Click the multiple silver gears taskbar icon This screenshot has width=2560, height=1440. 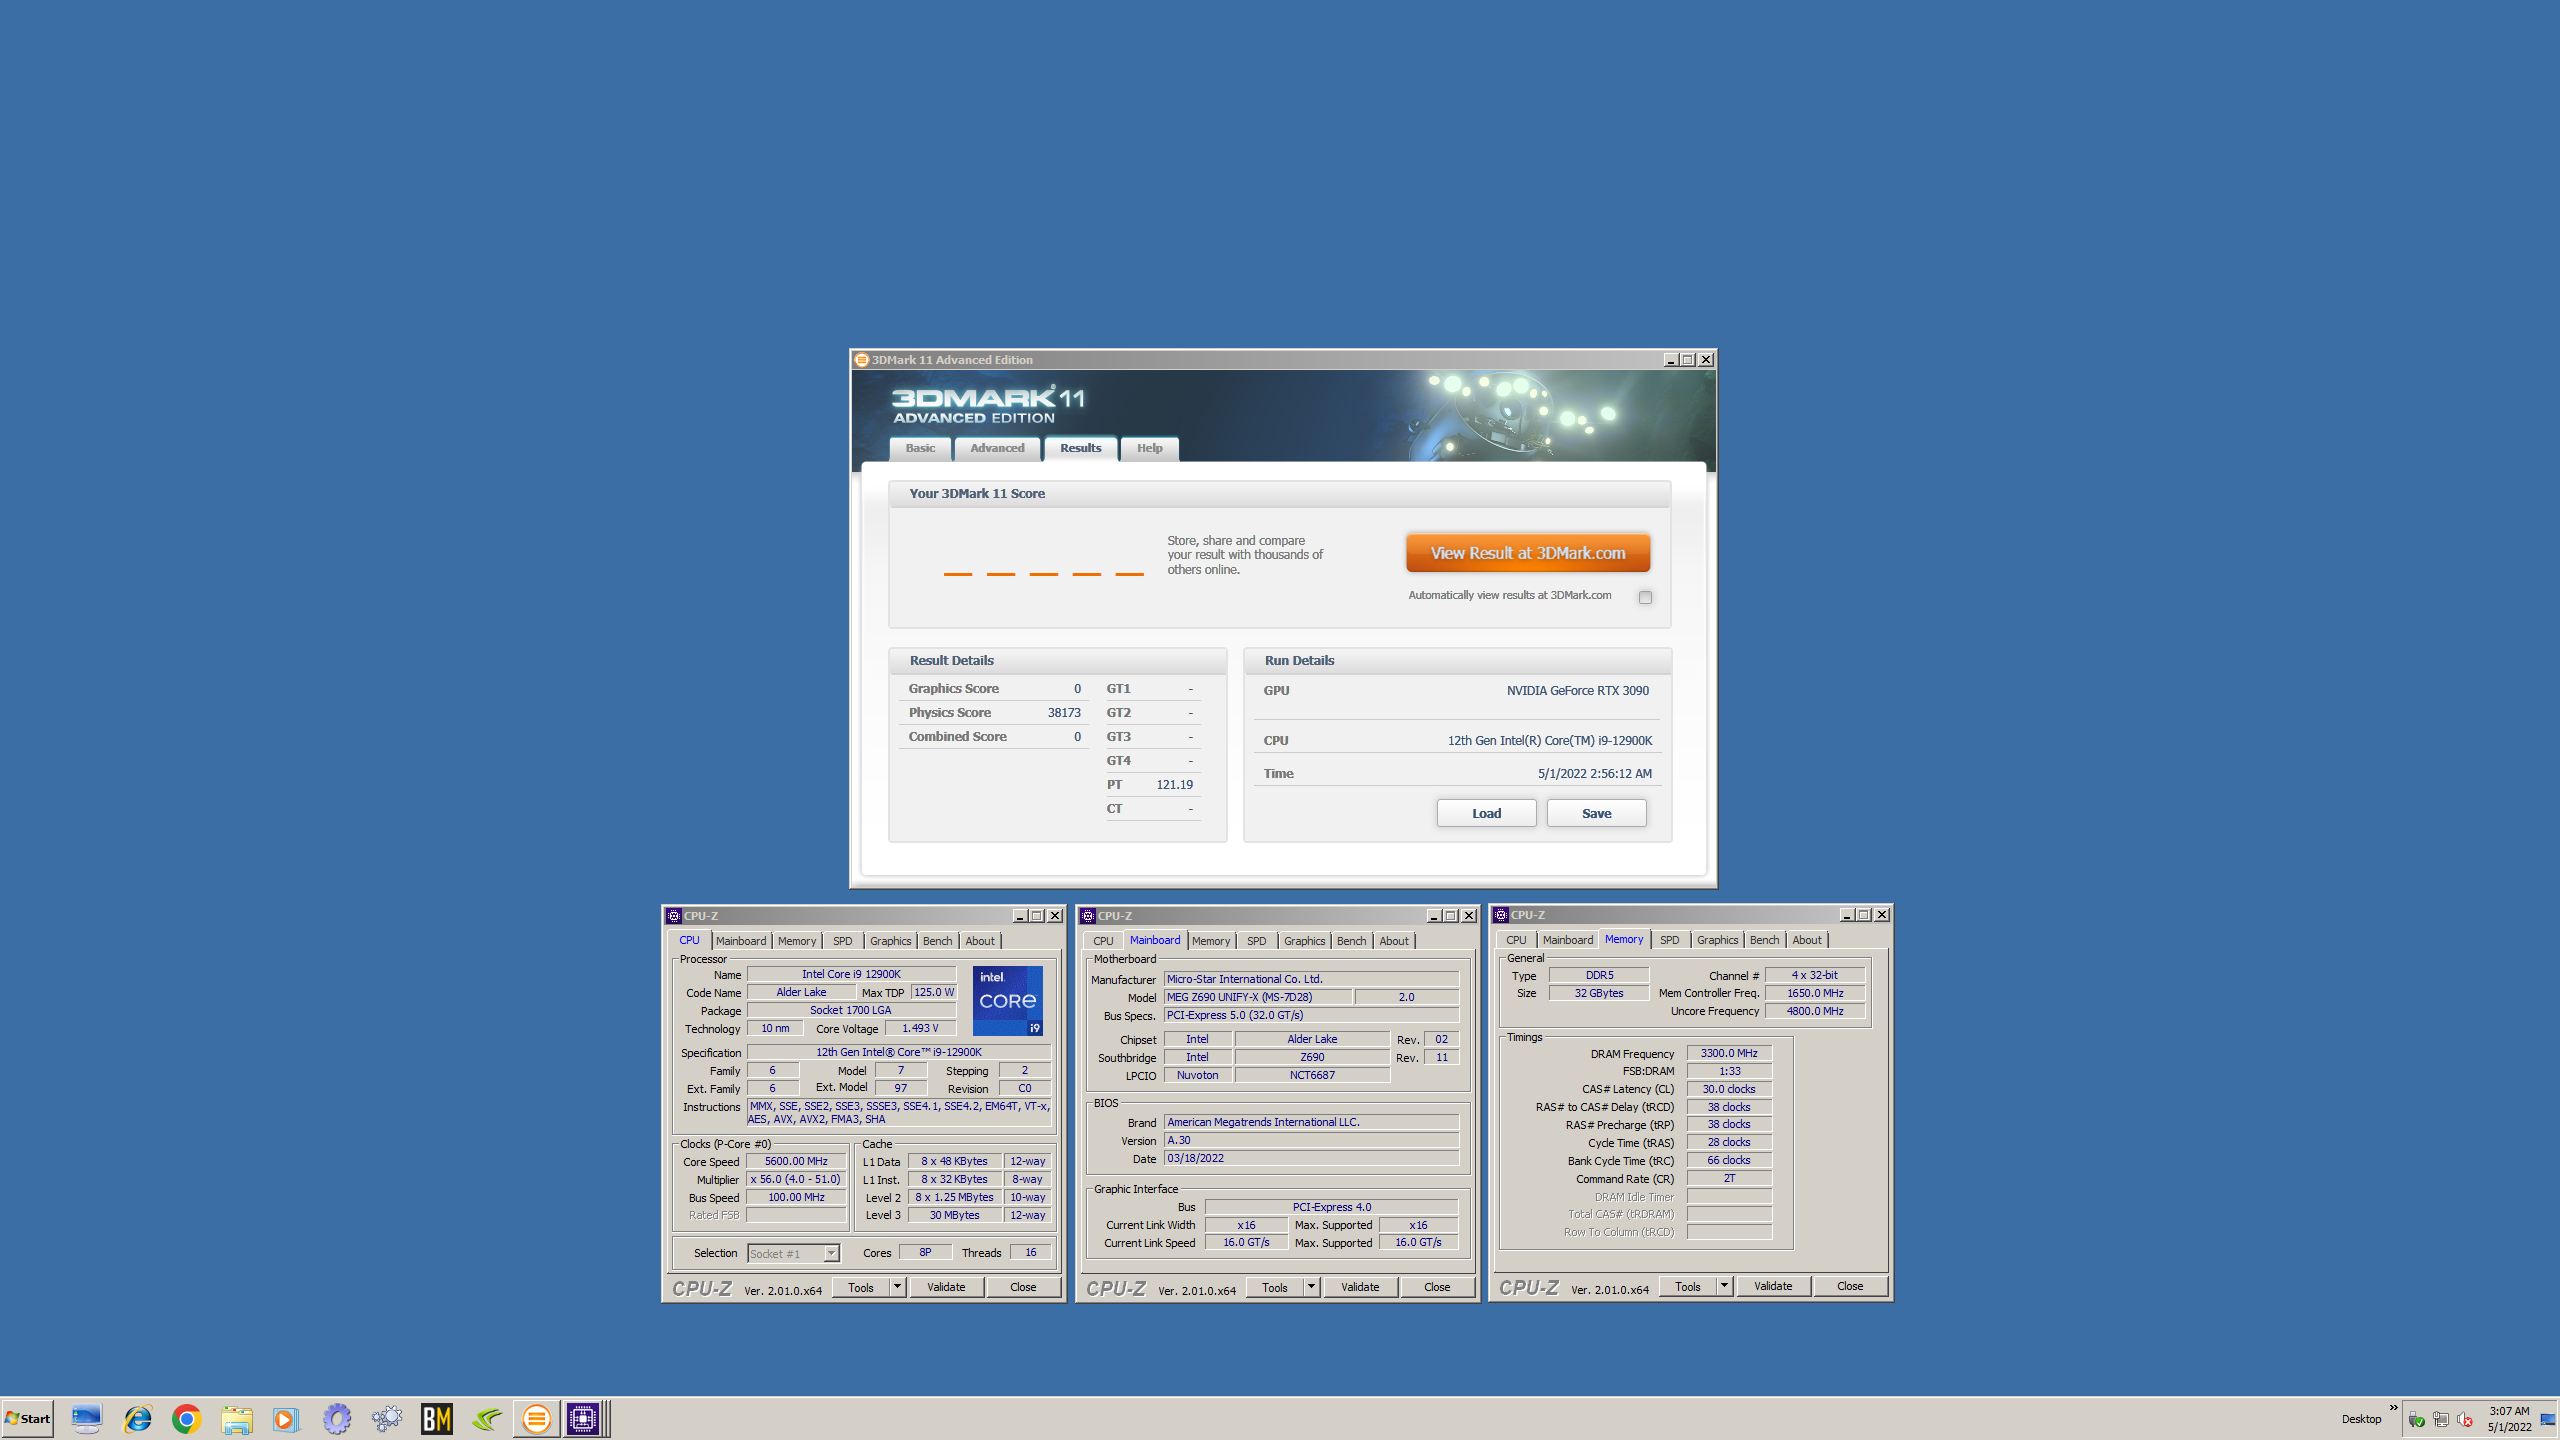[386, 1418]
